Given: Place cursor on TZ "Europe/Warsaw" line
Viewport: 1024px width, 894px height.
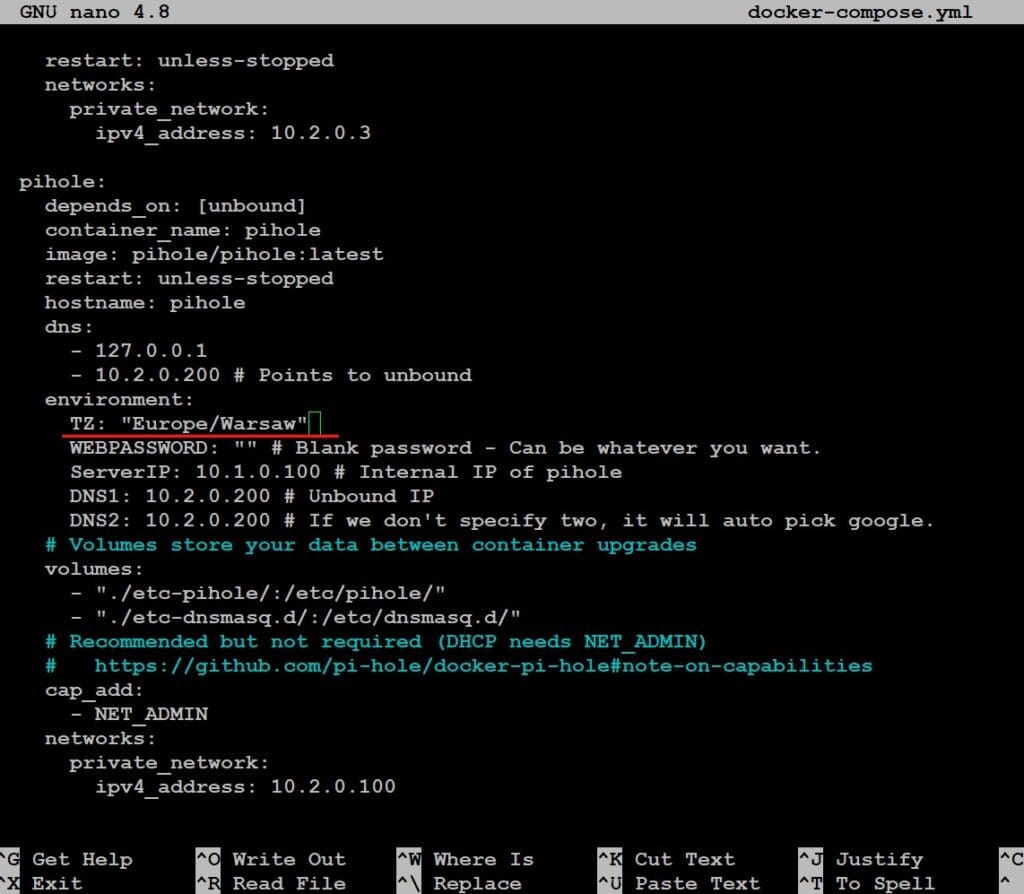Looking at the screenshot, I should tap(189, 424).
